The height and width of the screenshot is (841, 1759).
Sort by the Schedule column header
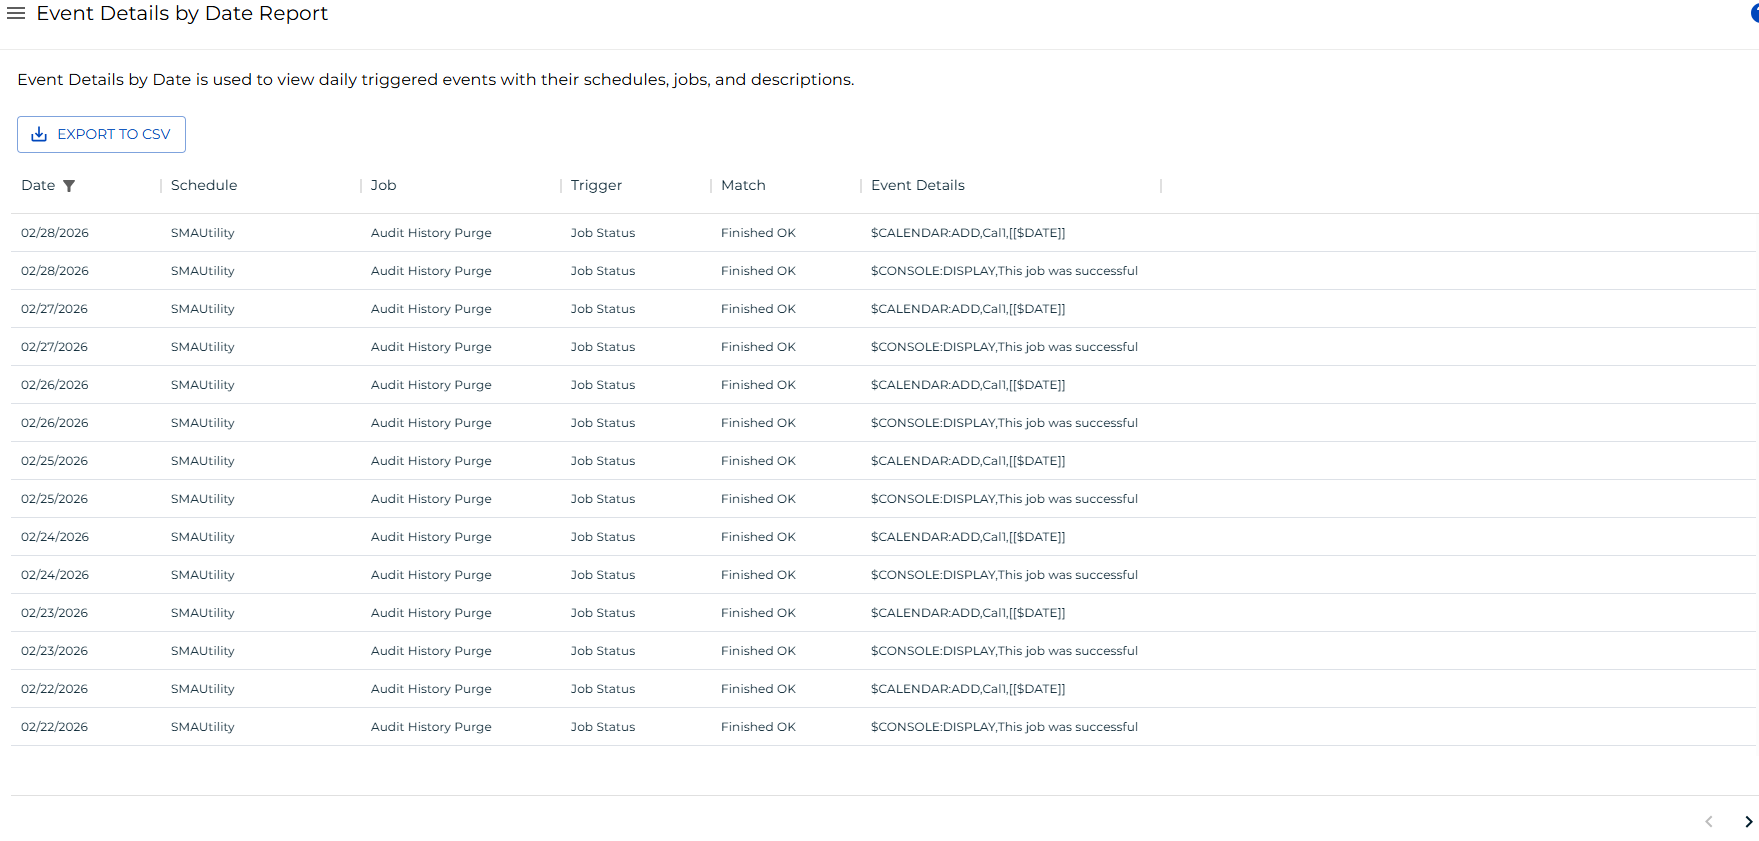tap(204, 186)
